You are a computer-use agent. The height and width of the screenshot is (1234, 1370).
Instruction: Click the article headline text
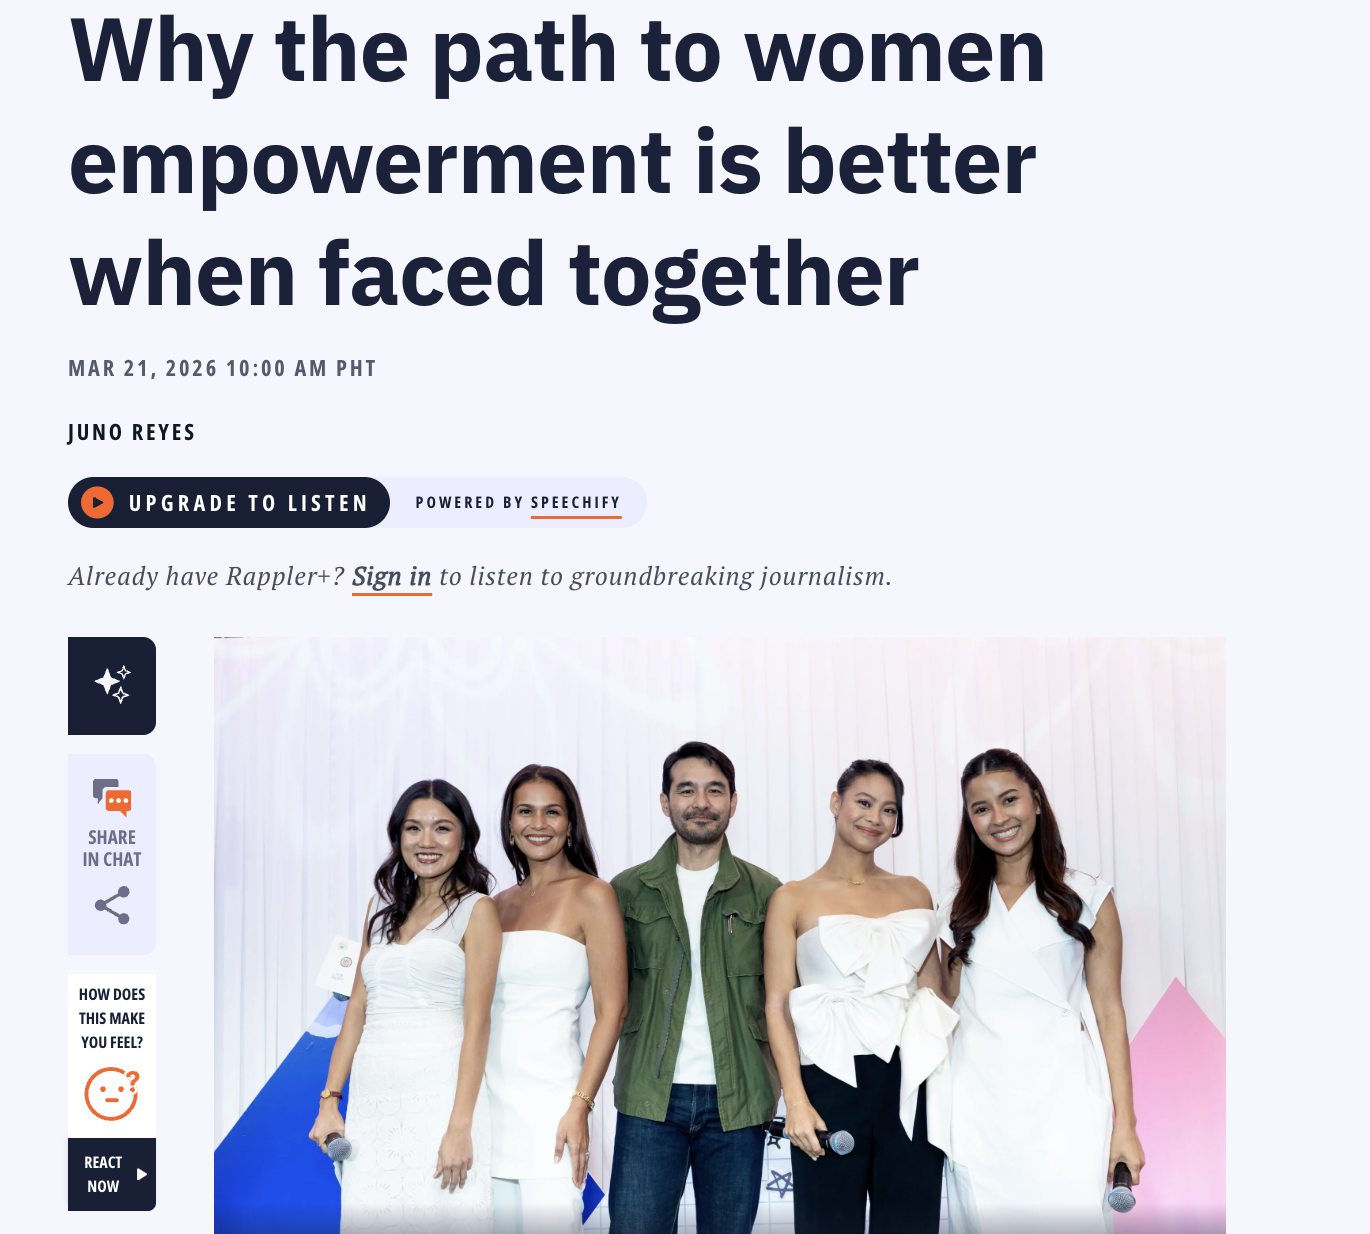click(x=557, y=163)
